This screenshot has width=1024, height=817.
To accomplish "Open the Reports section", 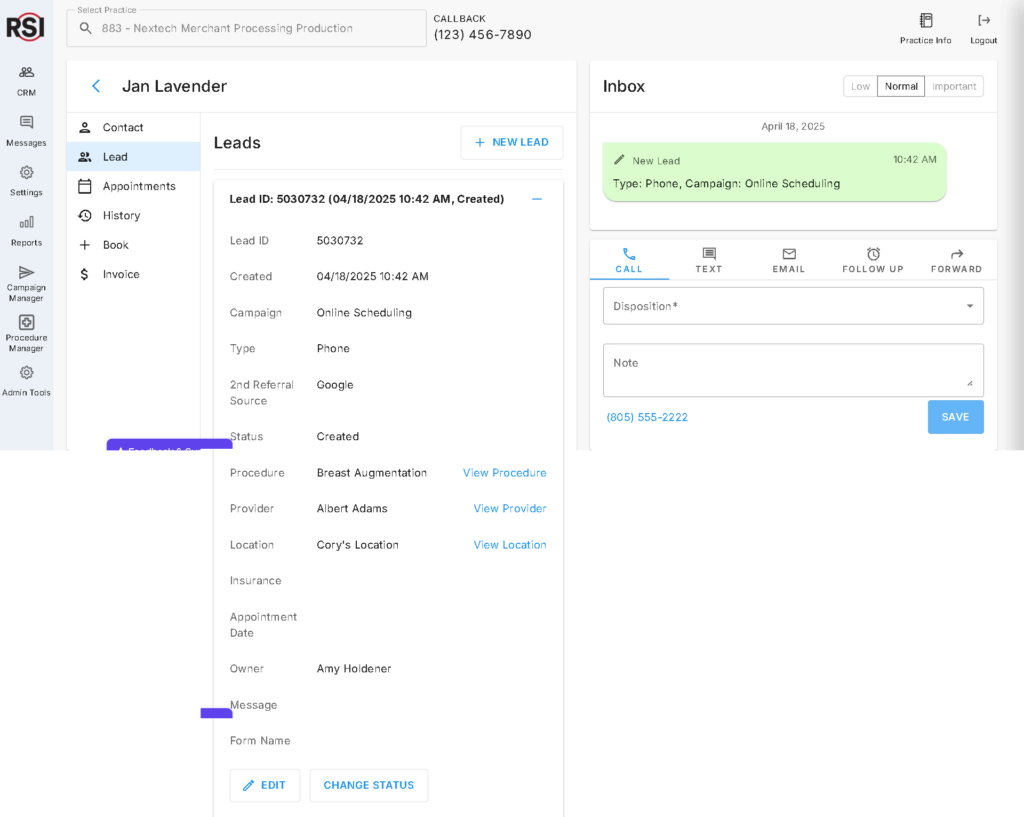I will point(26,231).
